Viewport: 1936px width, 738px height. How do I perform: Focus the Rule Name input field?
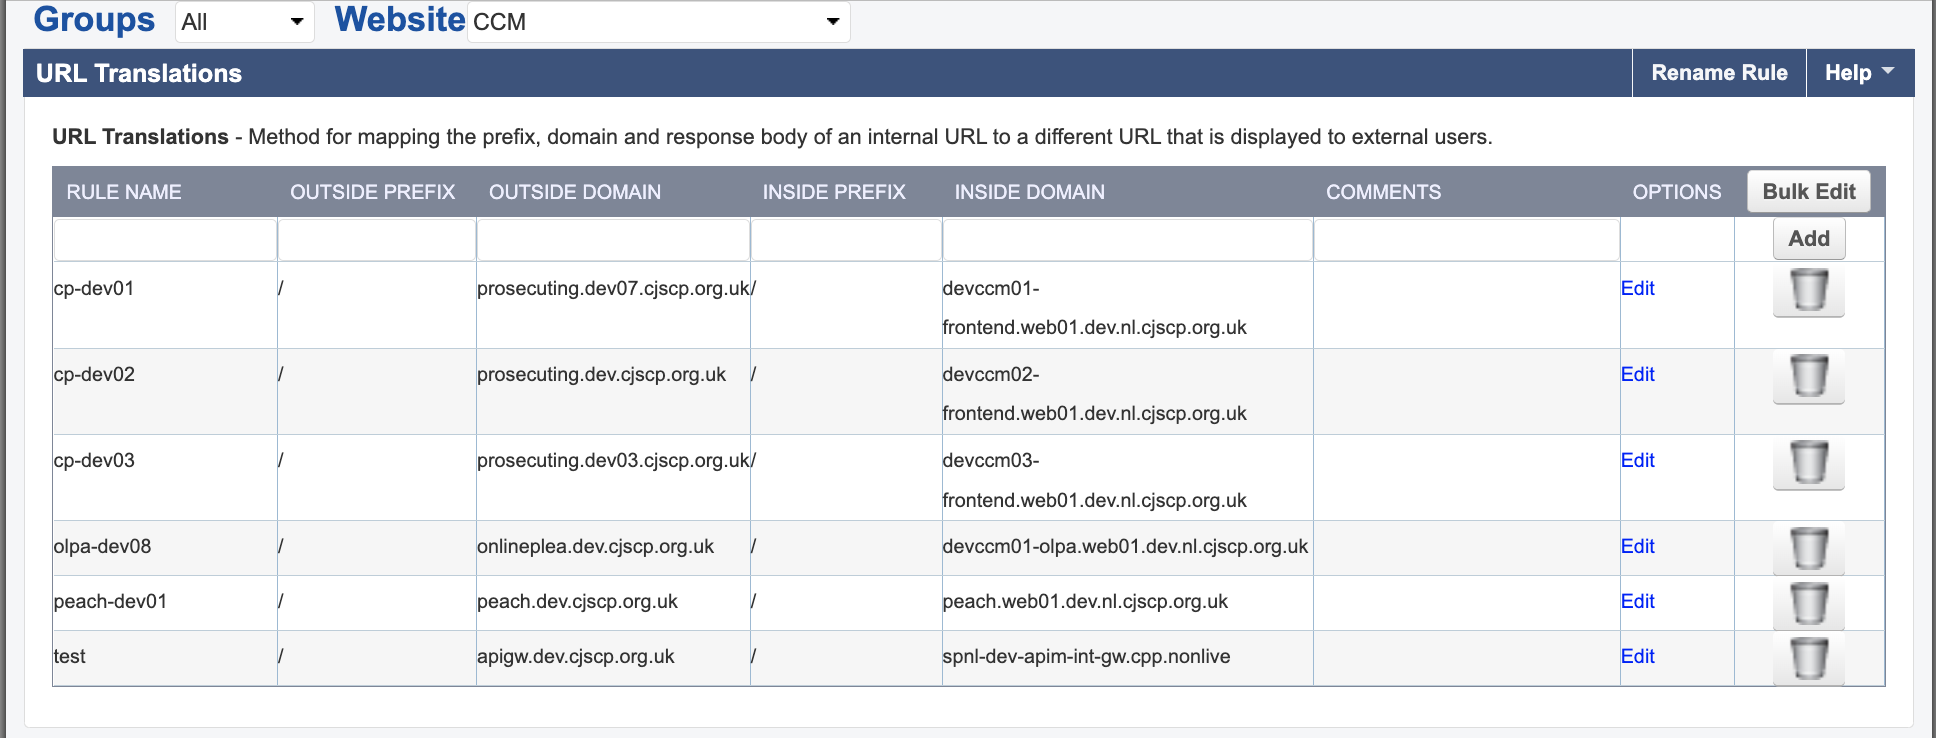165,240
